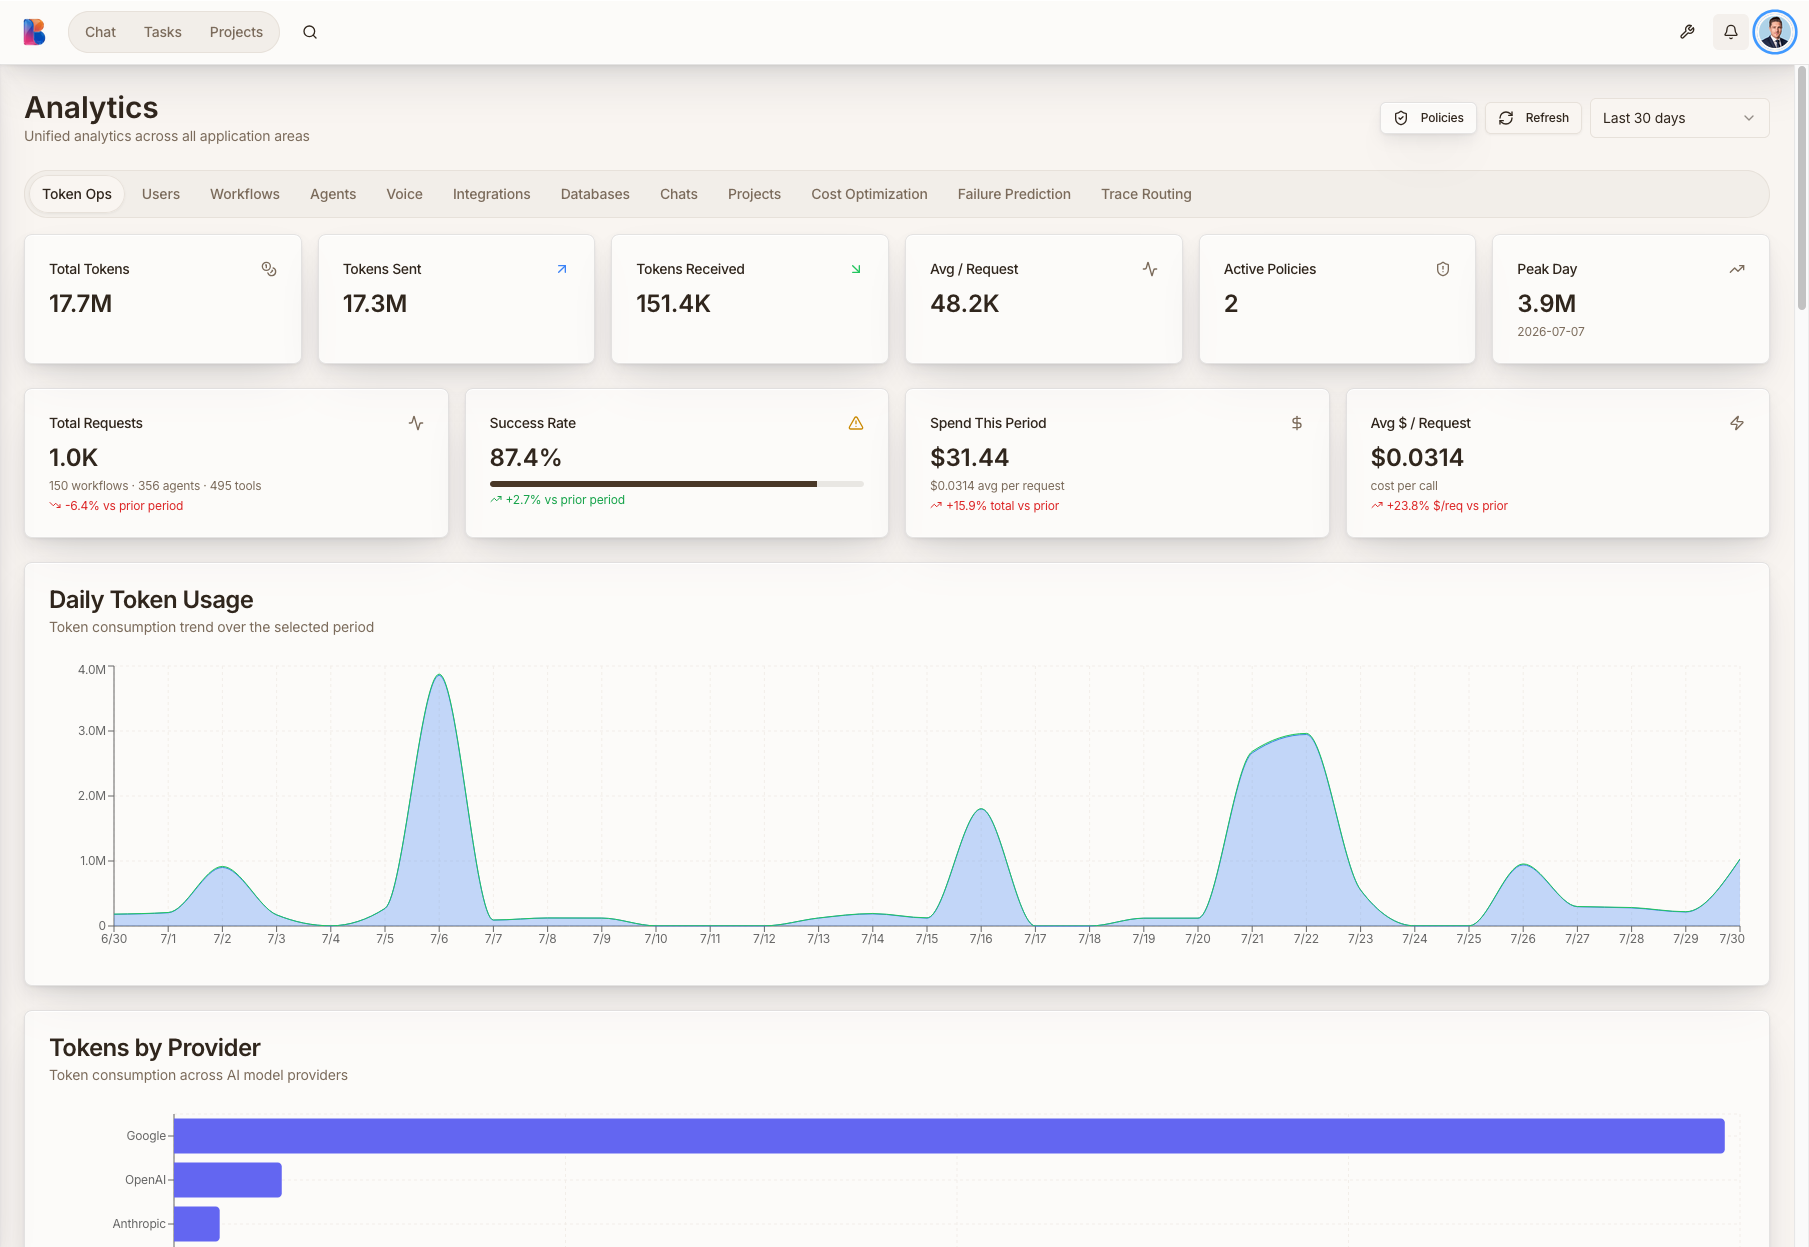Open the Projects analytics tab
1809x1247 pixels.
tap(754, 194)
